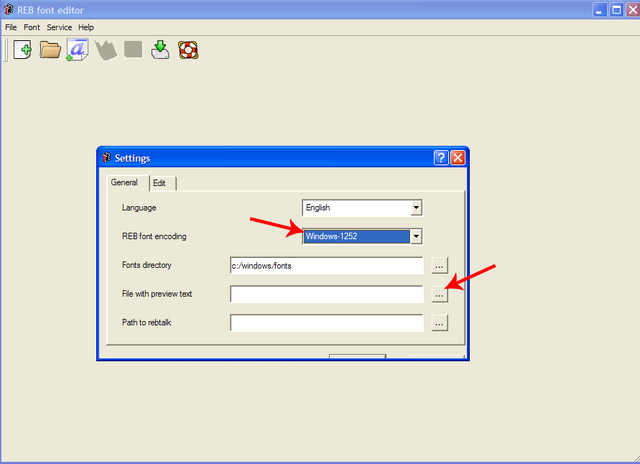The image size is (640, 464).
Task: Open the REB font encoding dropdown
Action: [x=416, y=236]
